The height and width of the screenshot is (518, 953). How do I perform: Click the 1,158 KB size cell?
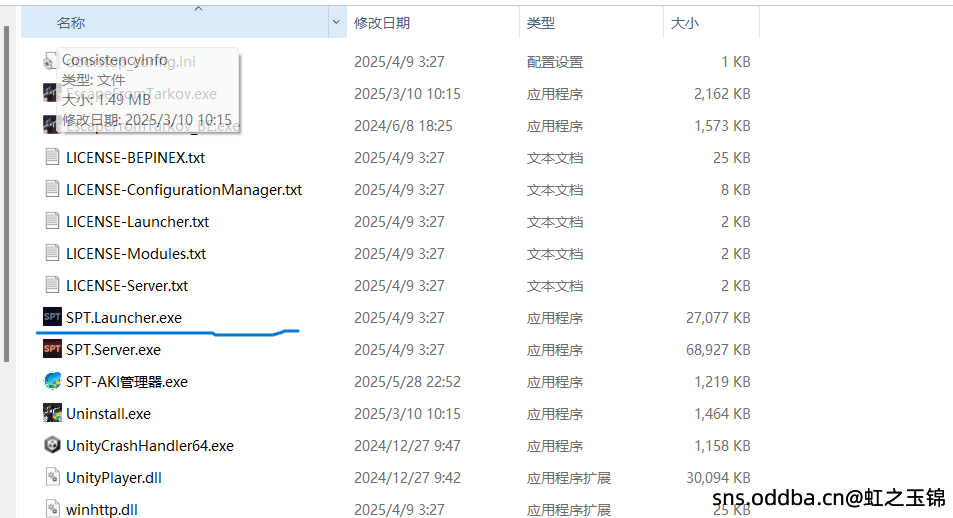click(x=722, y=446)
